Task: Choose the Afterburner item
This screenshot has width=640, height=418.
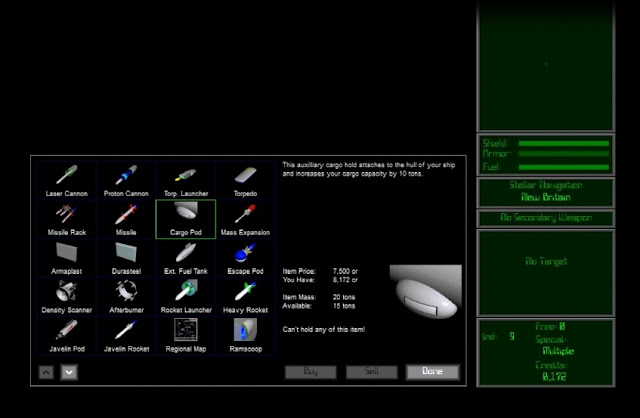Action: coord(126,297)
